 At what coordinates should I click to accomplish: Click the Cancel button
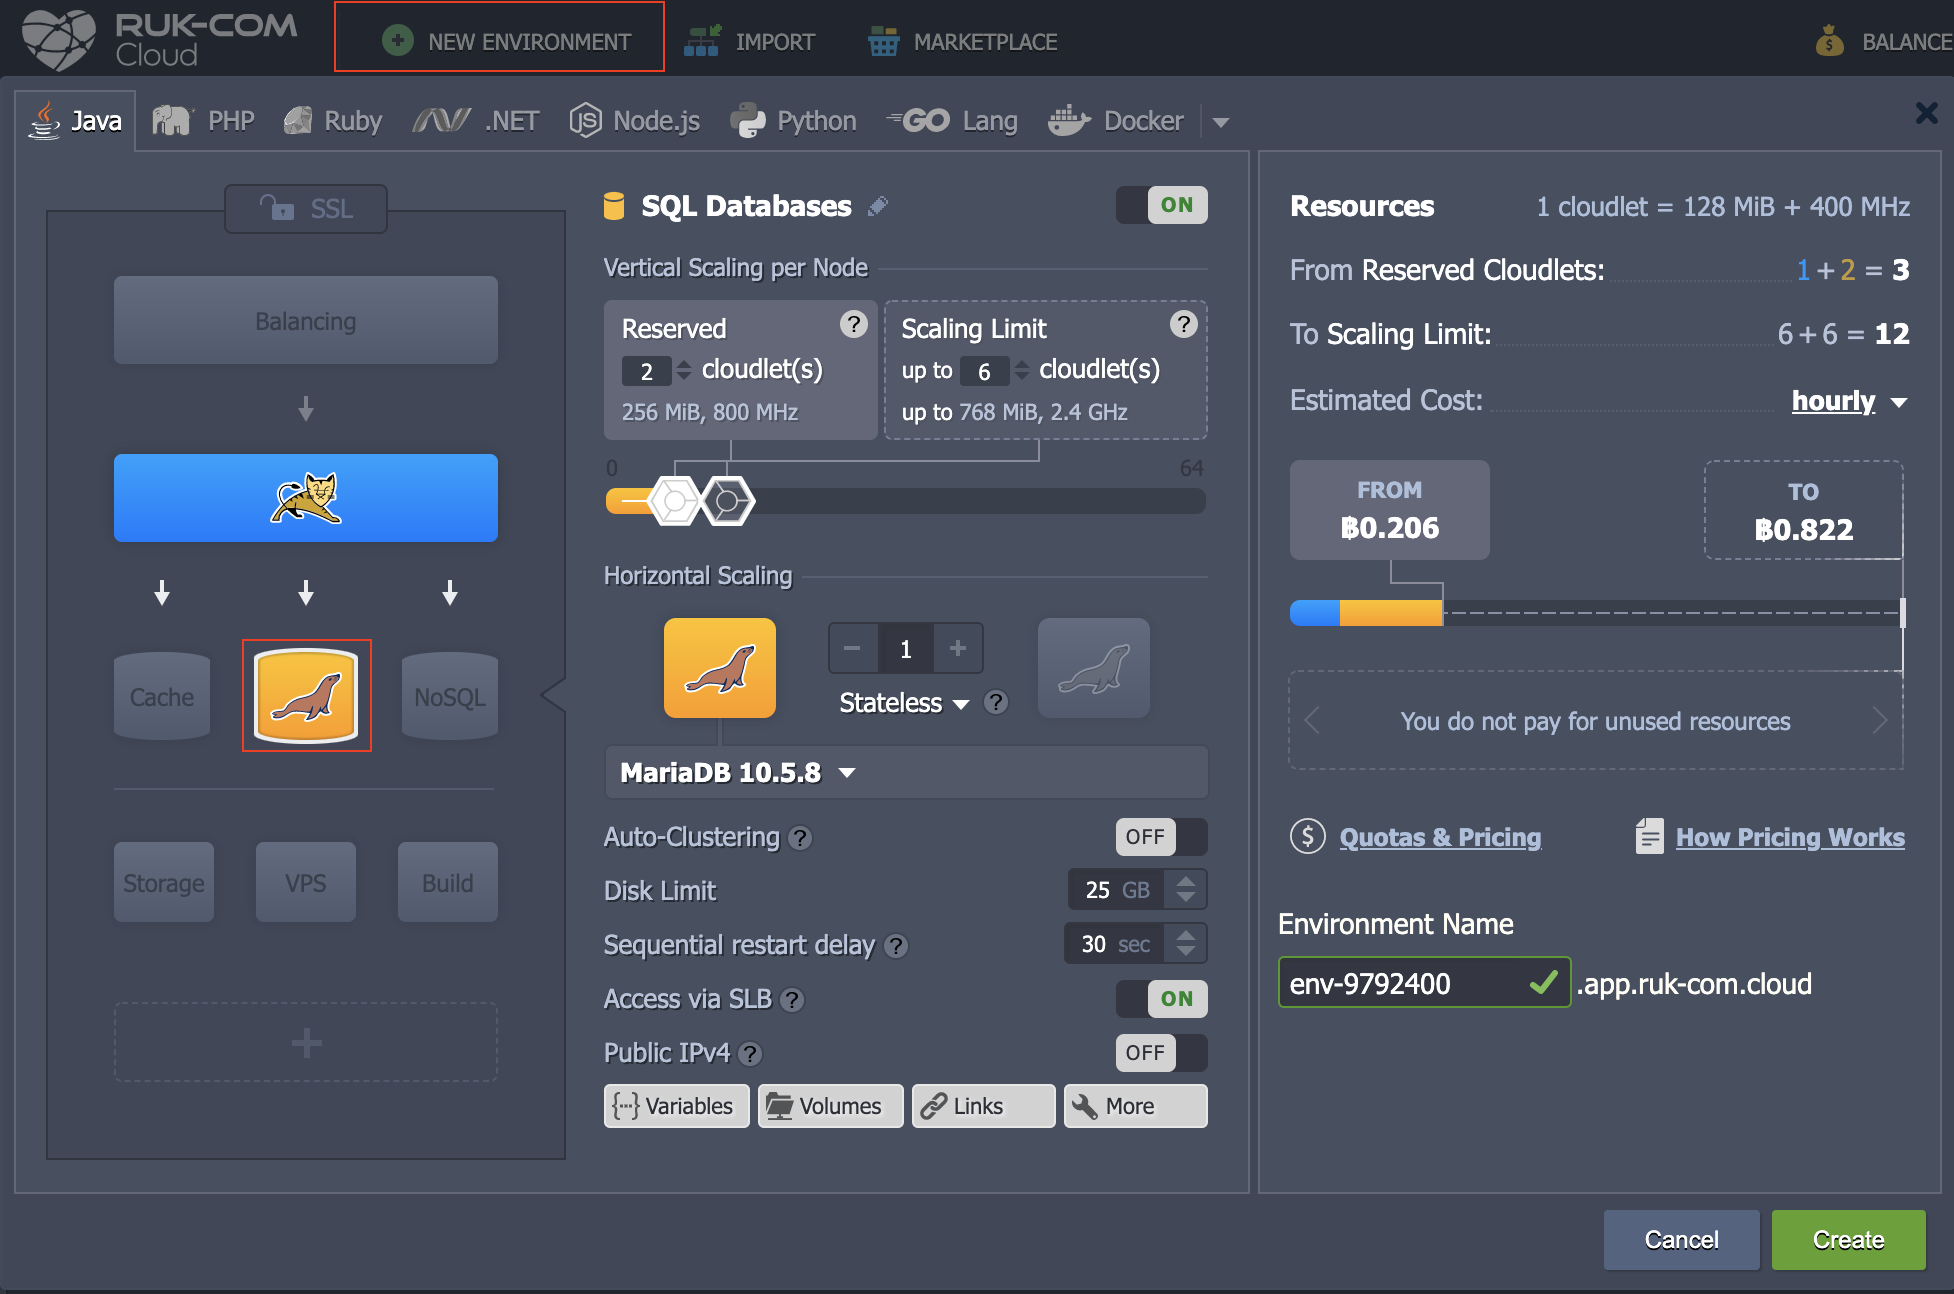[1681, 1240]
